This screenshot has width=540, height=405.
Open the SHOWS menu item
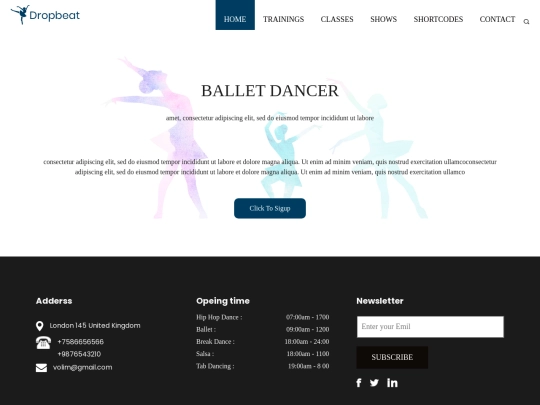click(x=384, y=19)
